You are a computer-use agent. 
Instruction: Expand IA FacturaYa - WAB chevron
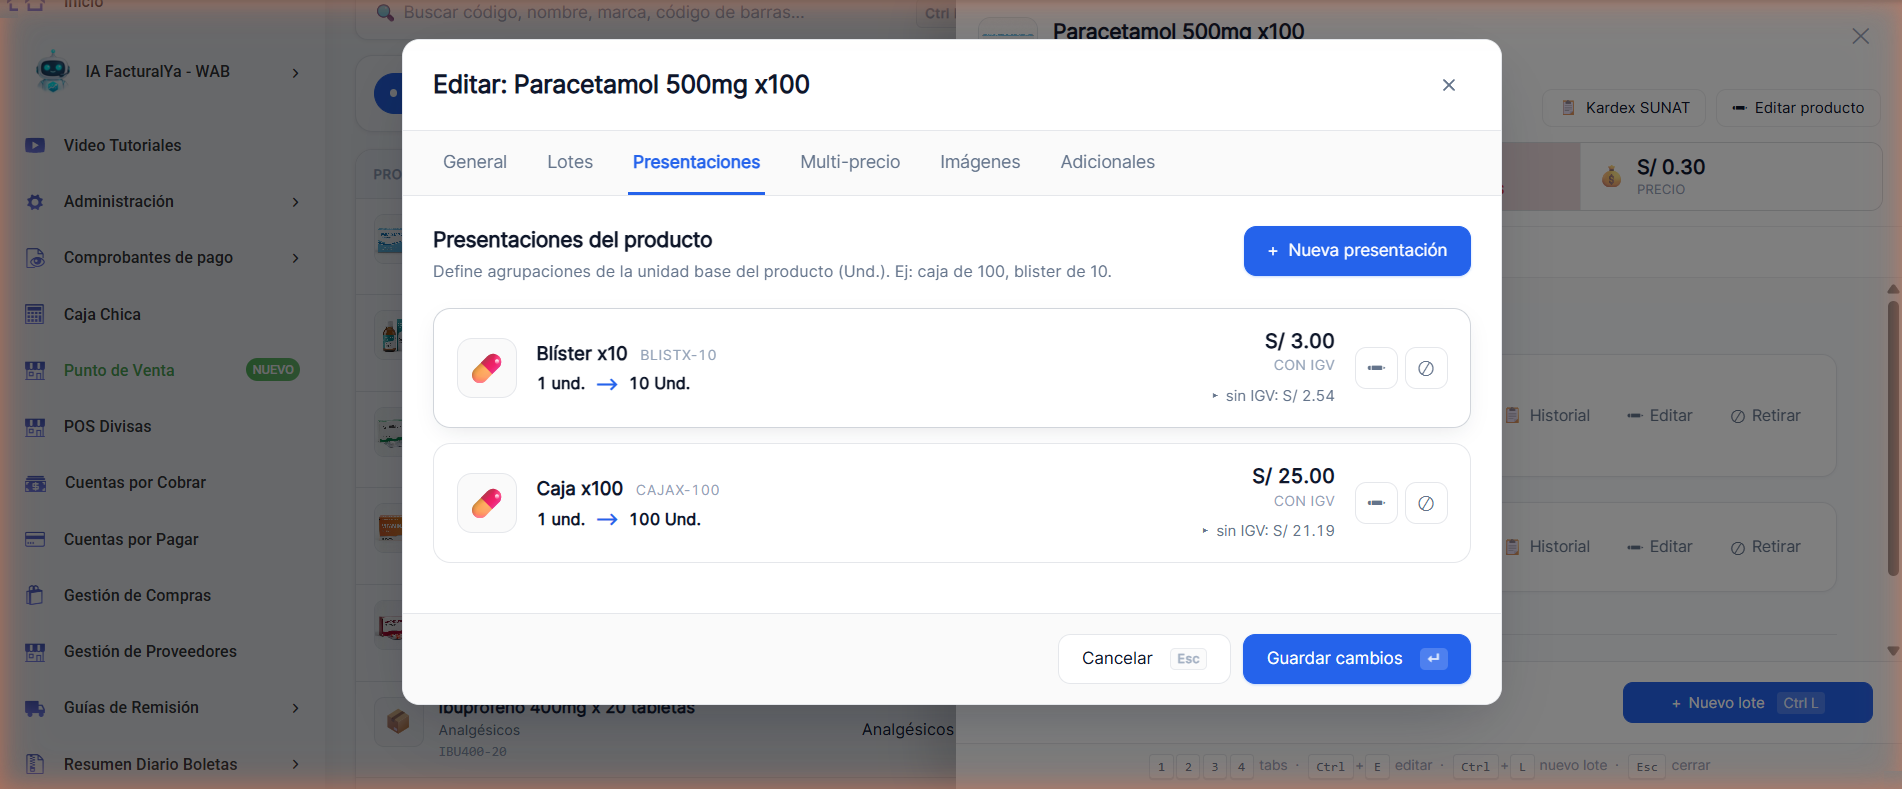295,72
